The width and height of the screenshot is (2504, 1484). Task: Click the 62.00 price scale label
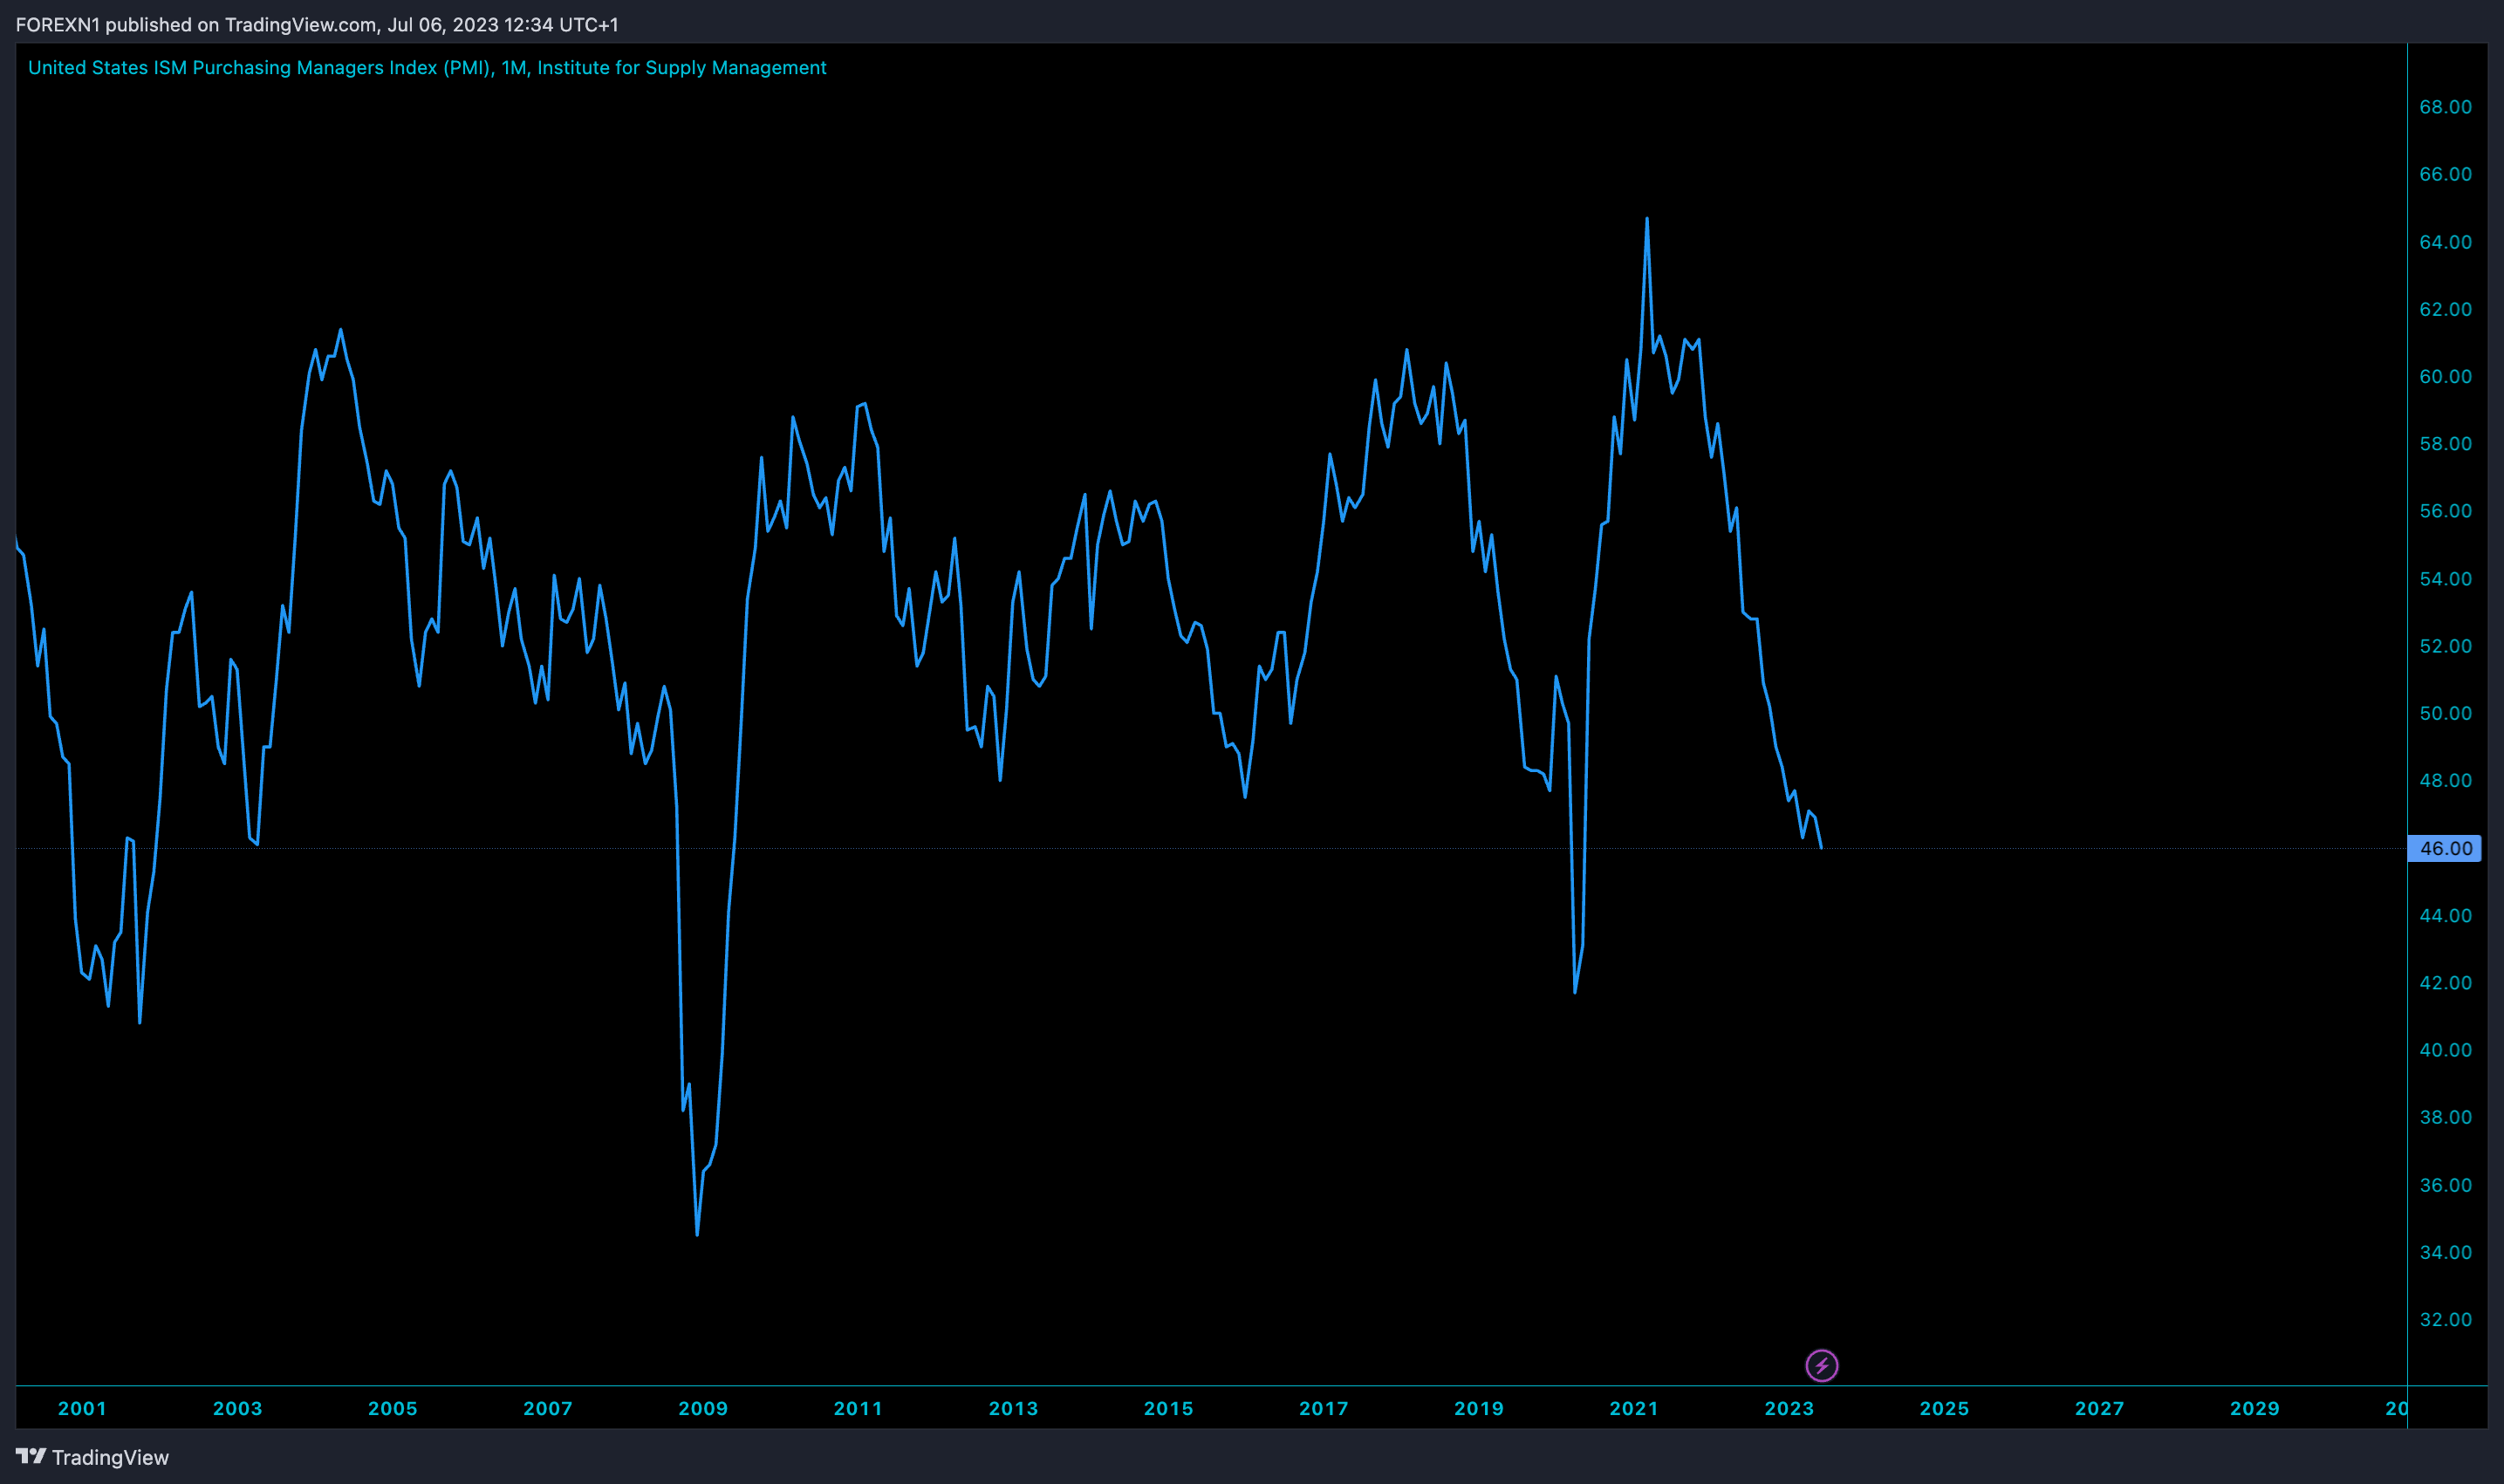2445,309
